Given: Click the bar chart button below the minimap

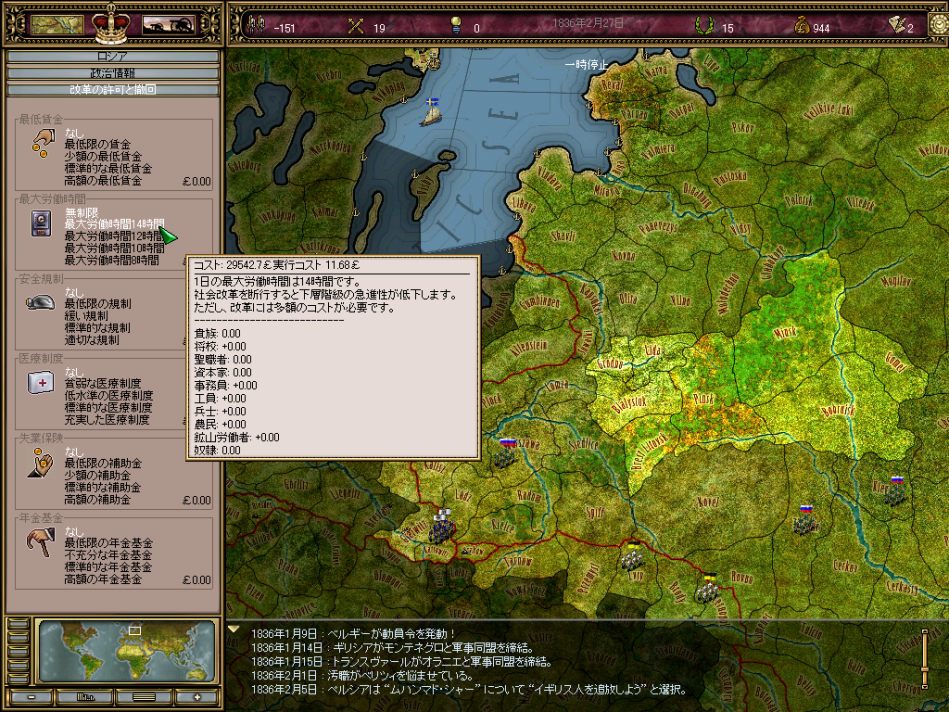Looking at the screenshot, I should 85,697.
